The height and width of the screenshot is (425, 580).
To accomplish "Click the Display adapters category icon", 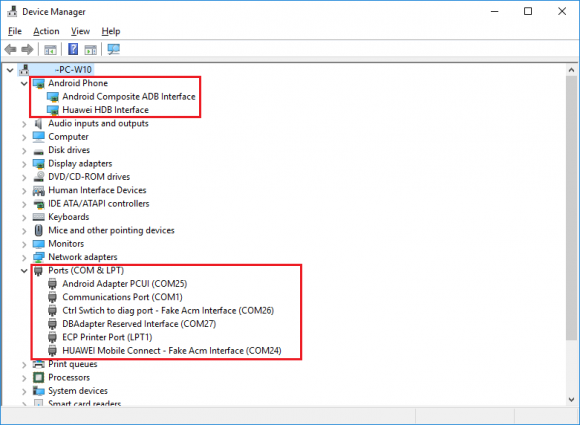I will point(38,163).
